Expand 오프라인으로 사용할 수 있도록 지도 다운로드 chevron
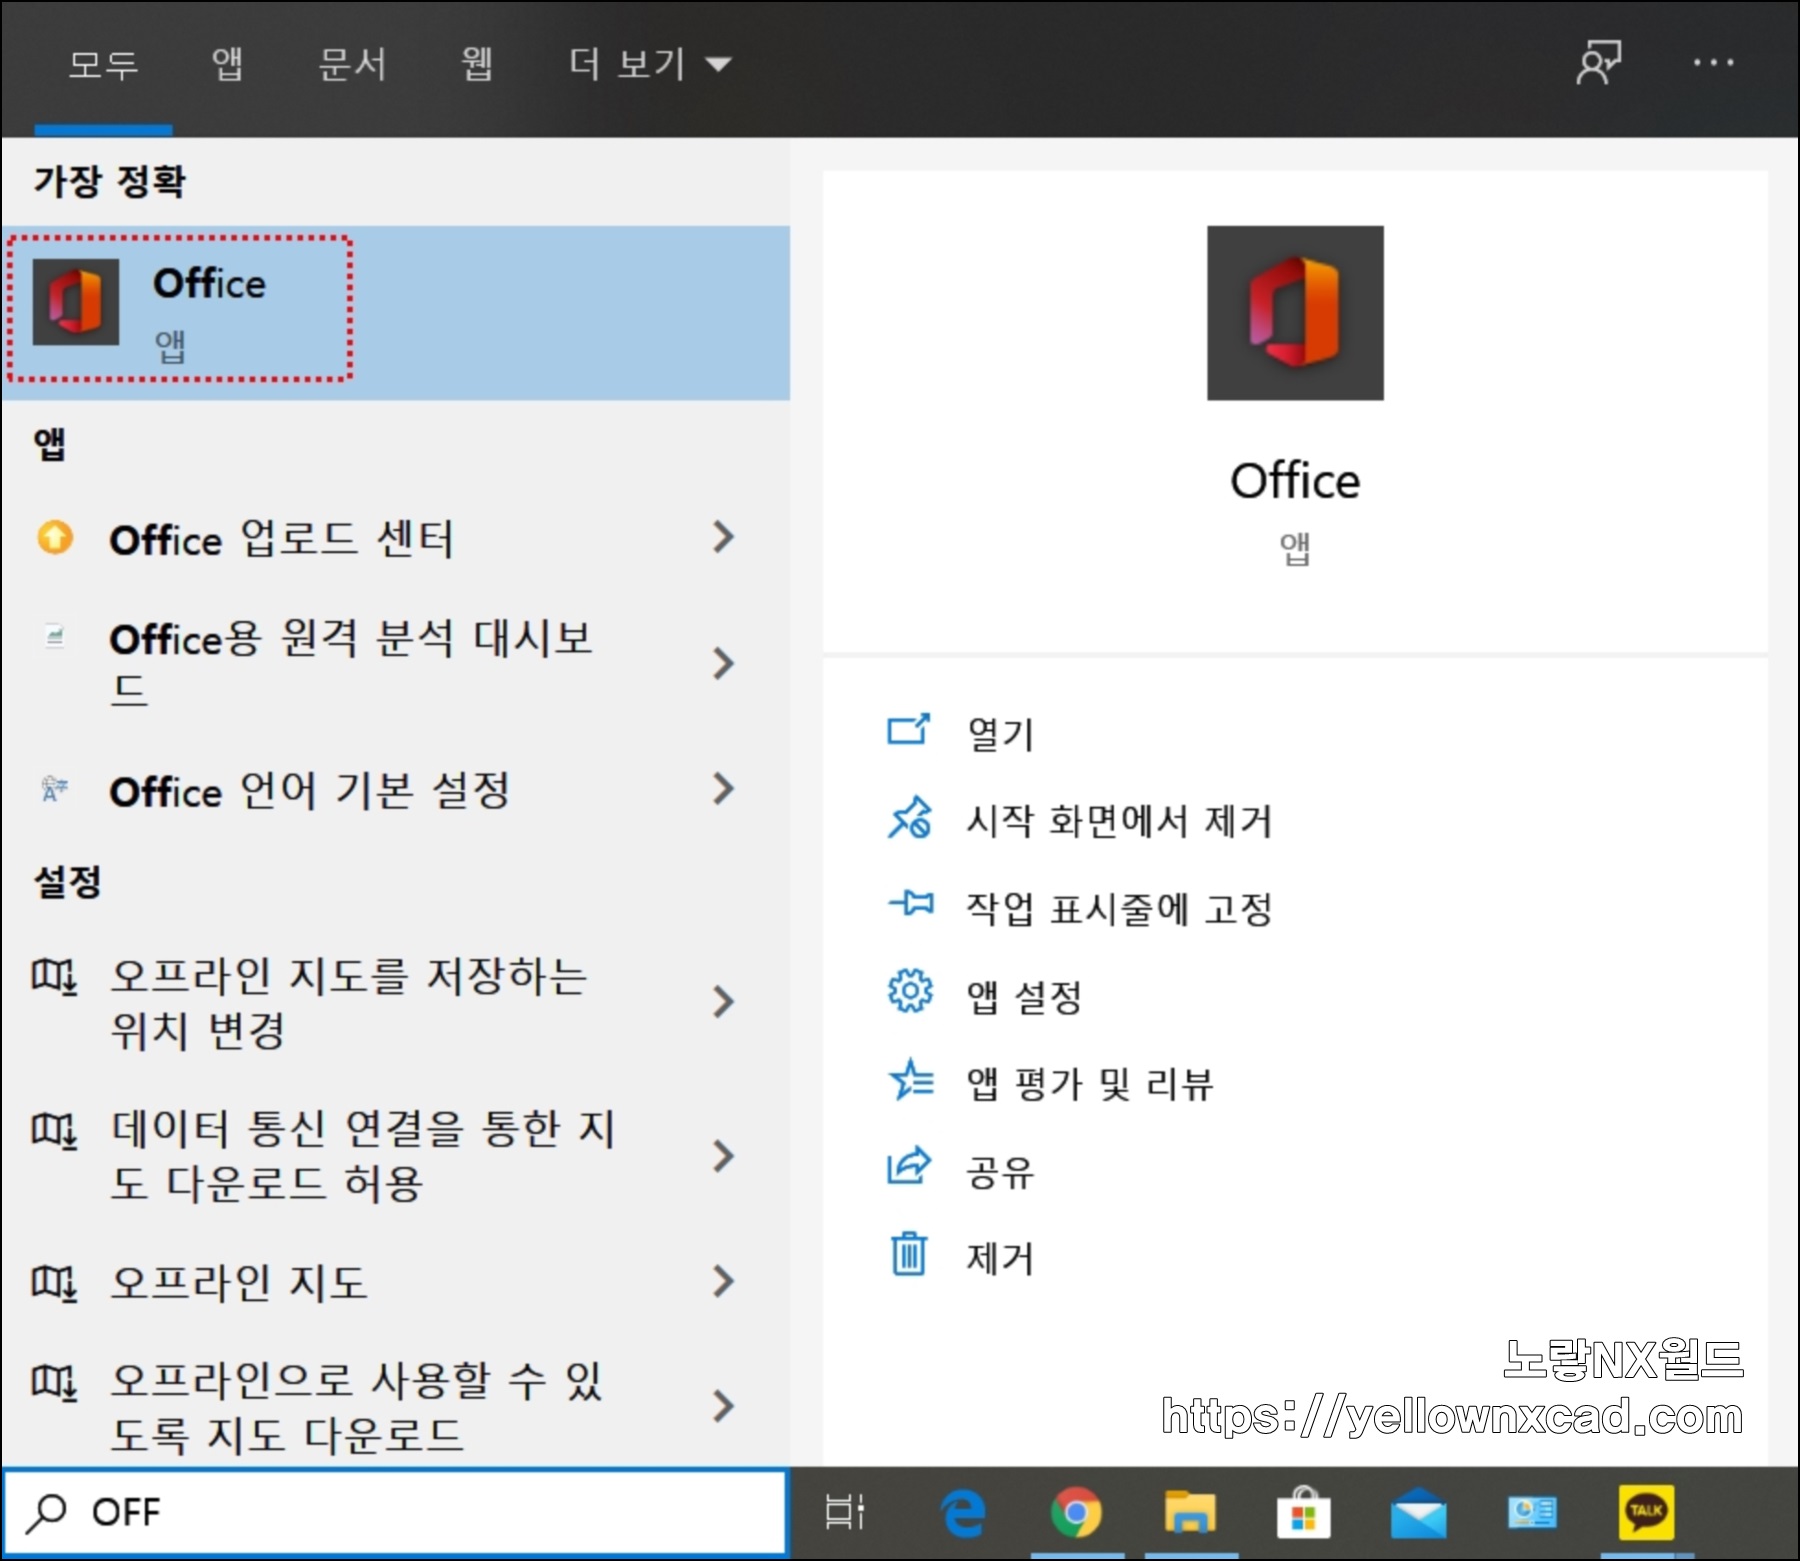The image size is (1800, 1561). point(724,1406)
